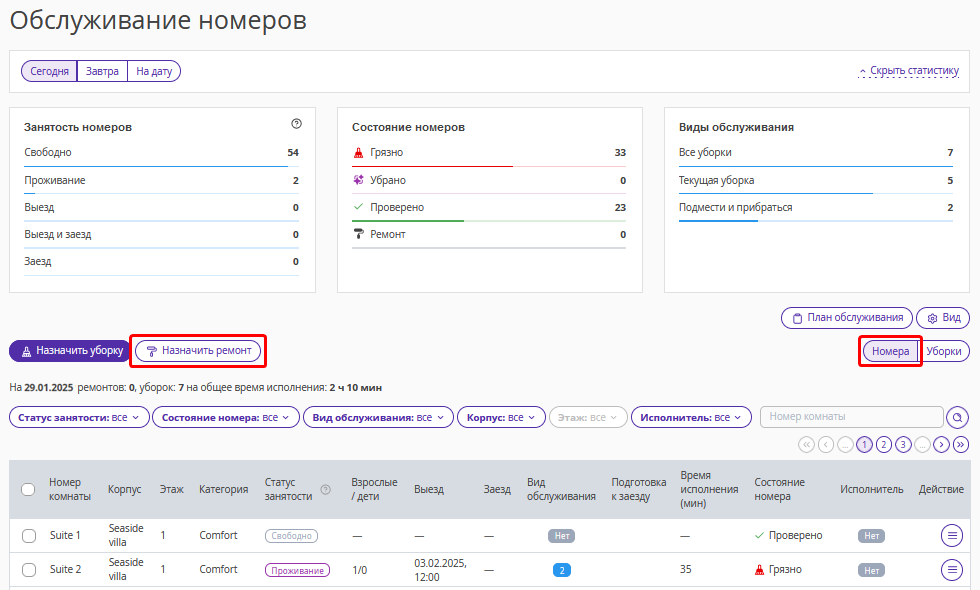Expand the Статус занятости filter dropdown
Viewport: 980px width, 590px height.
[x=79, y=418]
